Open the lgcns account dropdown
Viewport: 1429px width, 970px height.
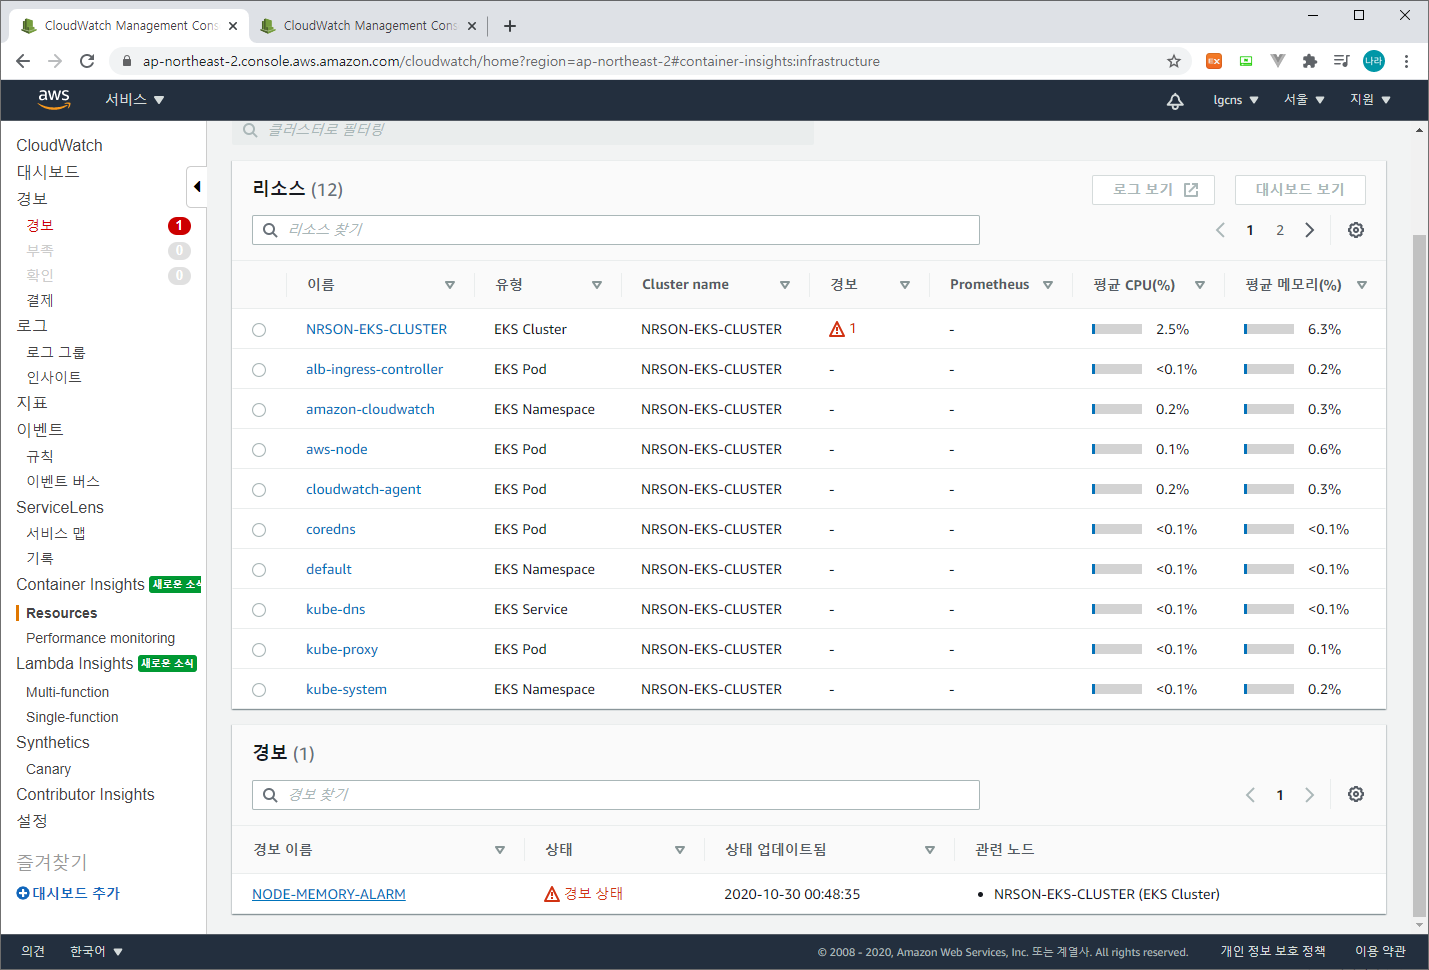click(1236, 100)
